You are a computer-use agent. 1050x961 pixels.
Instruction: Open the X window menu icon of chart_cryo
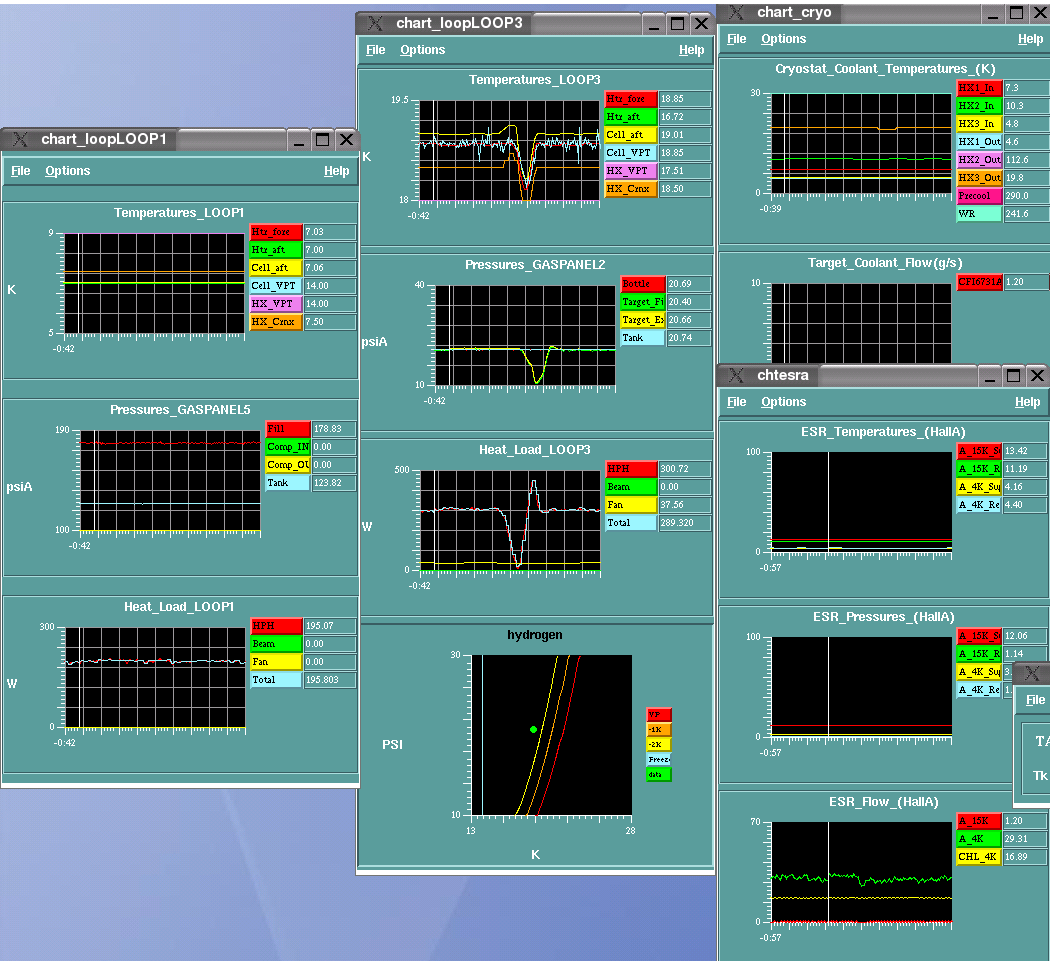[x=737, y=12]
